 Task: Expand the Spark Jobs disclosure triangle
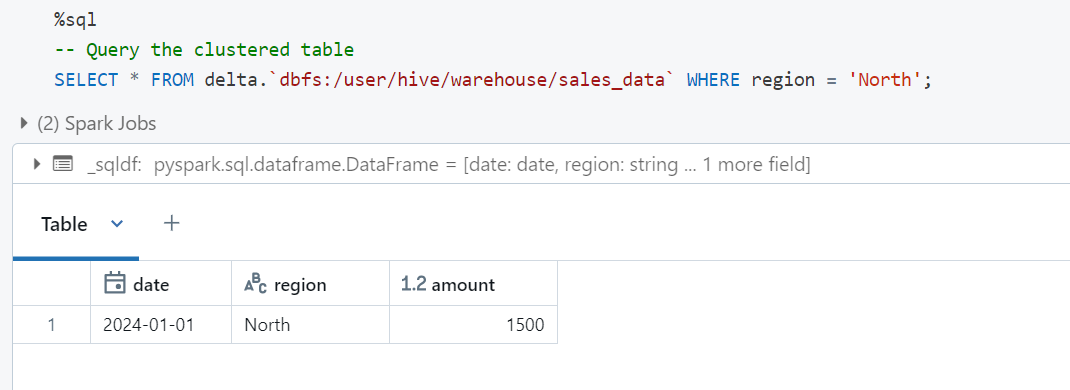(x=25, y=123)
